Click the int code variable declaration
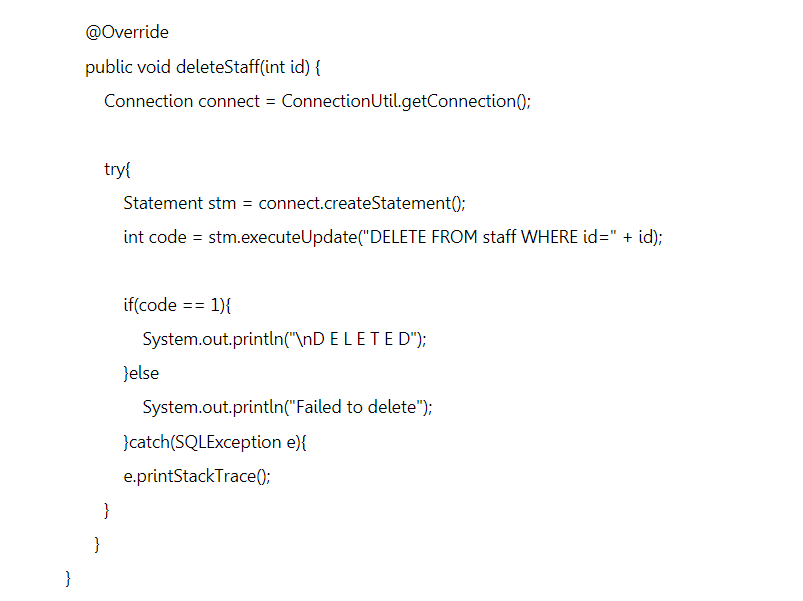 155,238
